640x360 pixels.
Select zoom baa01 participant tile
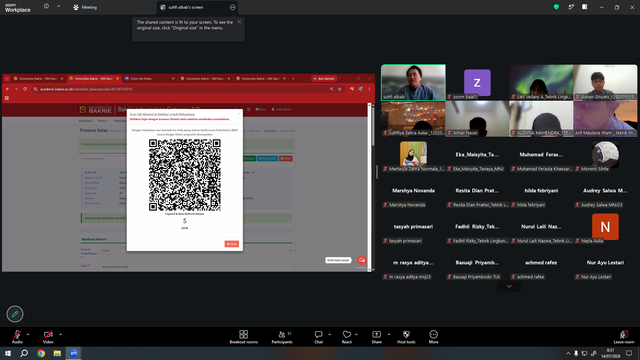[477, 82]
